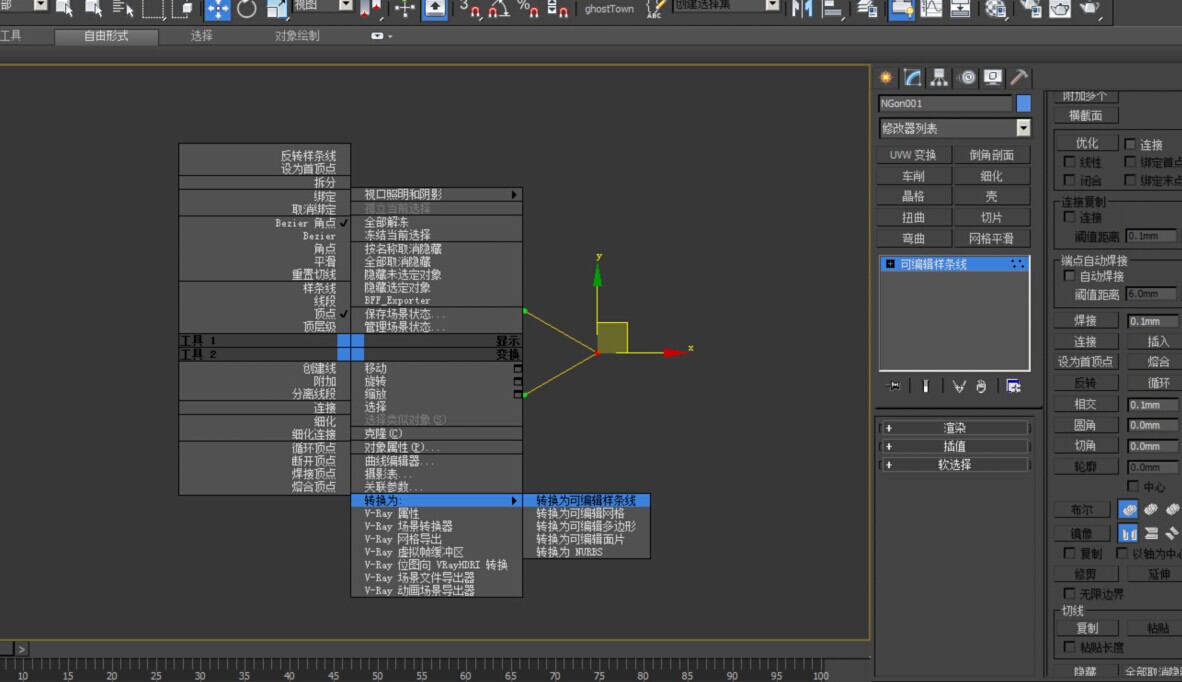The height and width of the screenshot is (682, 1182).
Task: Edit the NGon001 object name field
Action: 945,103
